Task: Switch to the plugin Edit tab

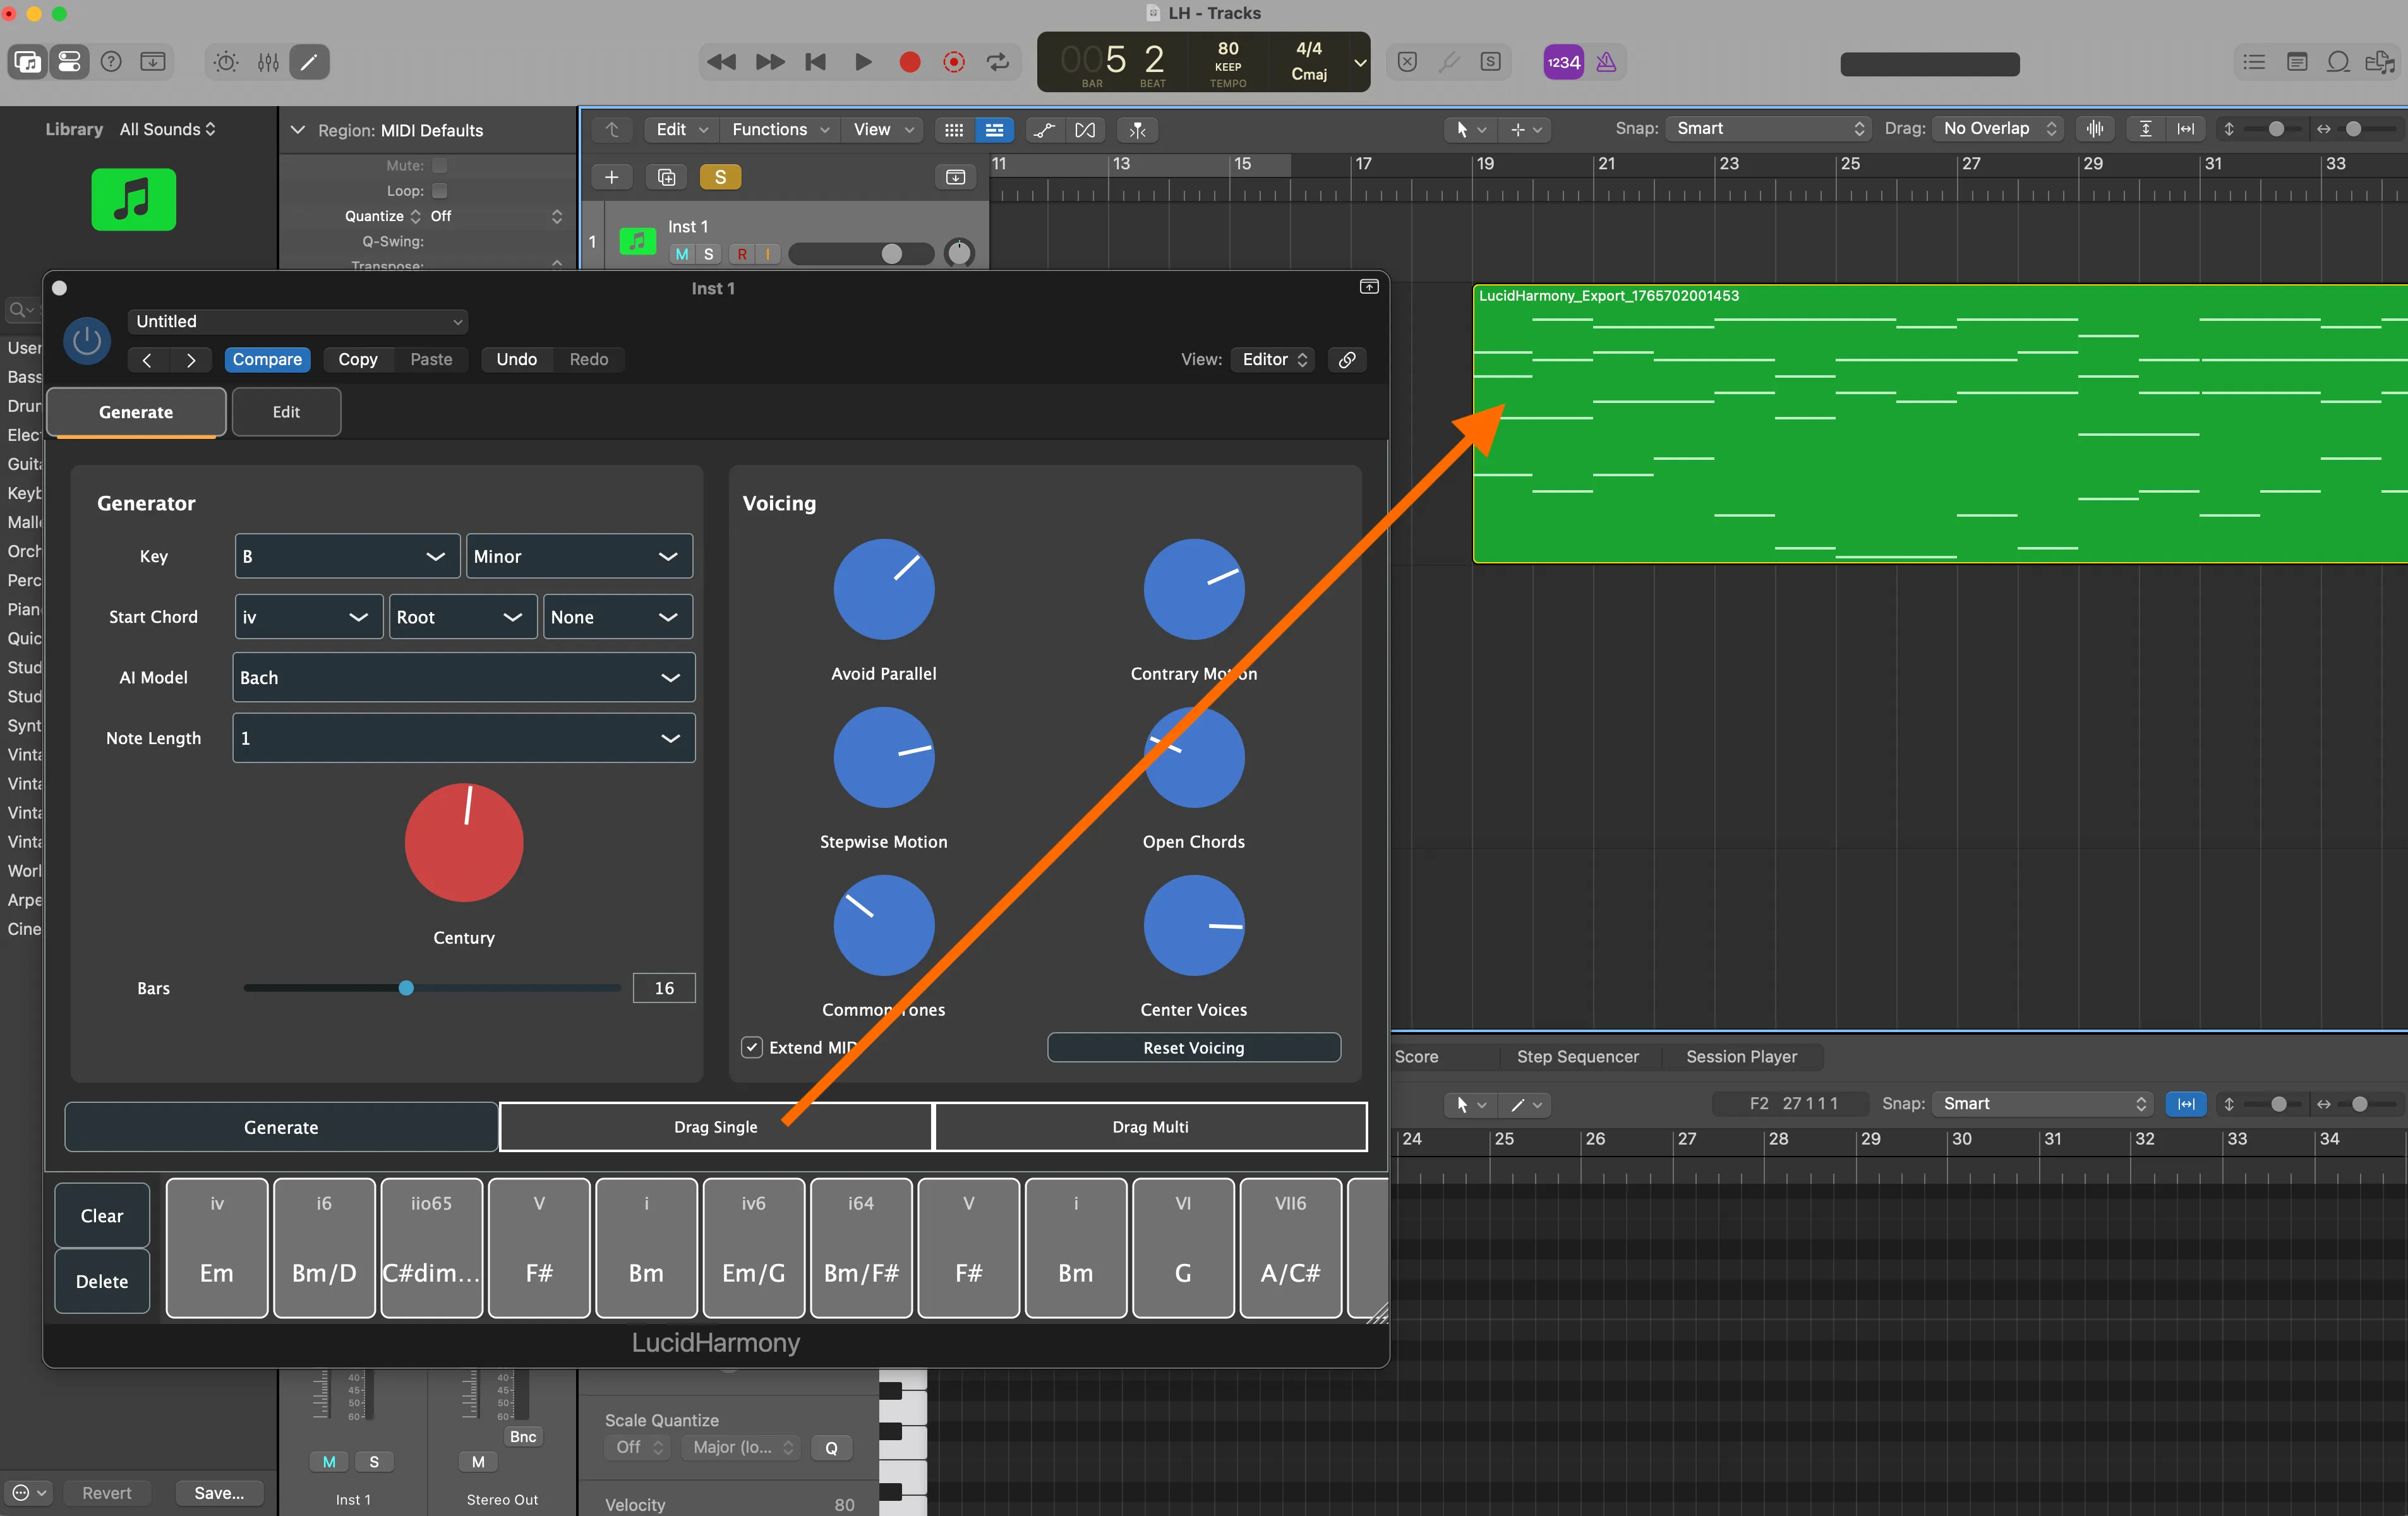Action: [286, 412]
